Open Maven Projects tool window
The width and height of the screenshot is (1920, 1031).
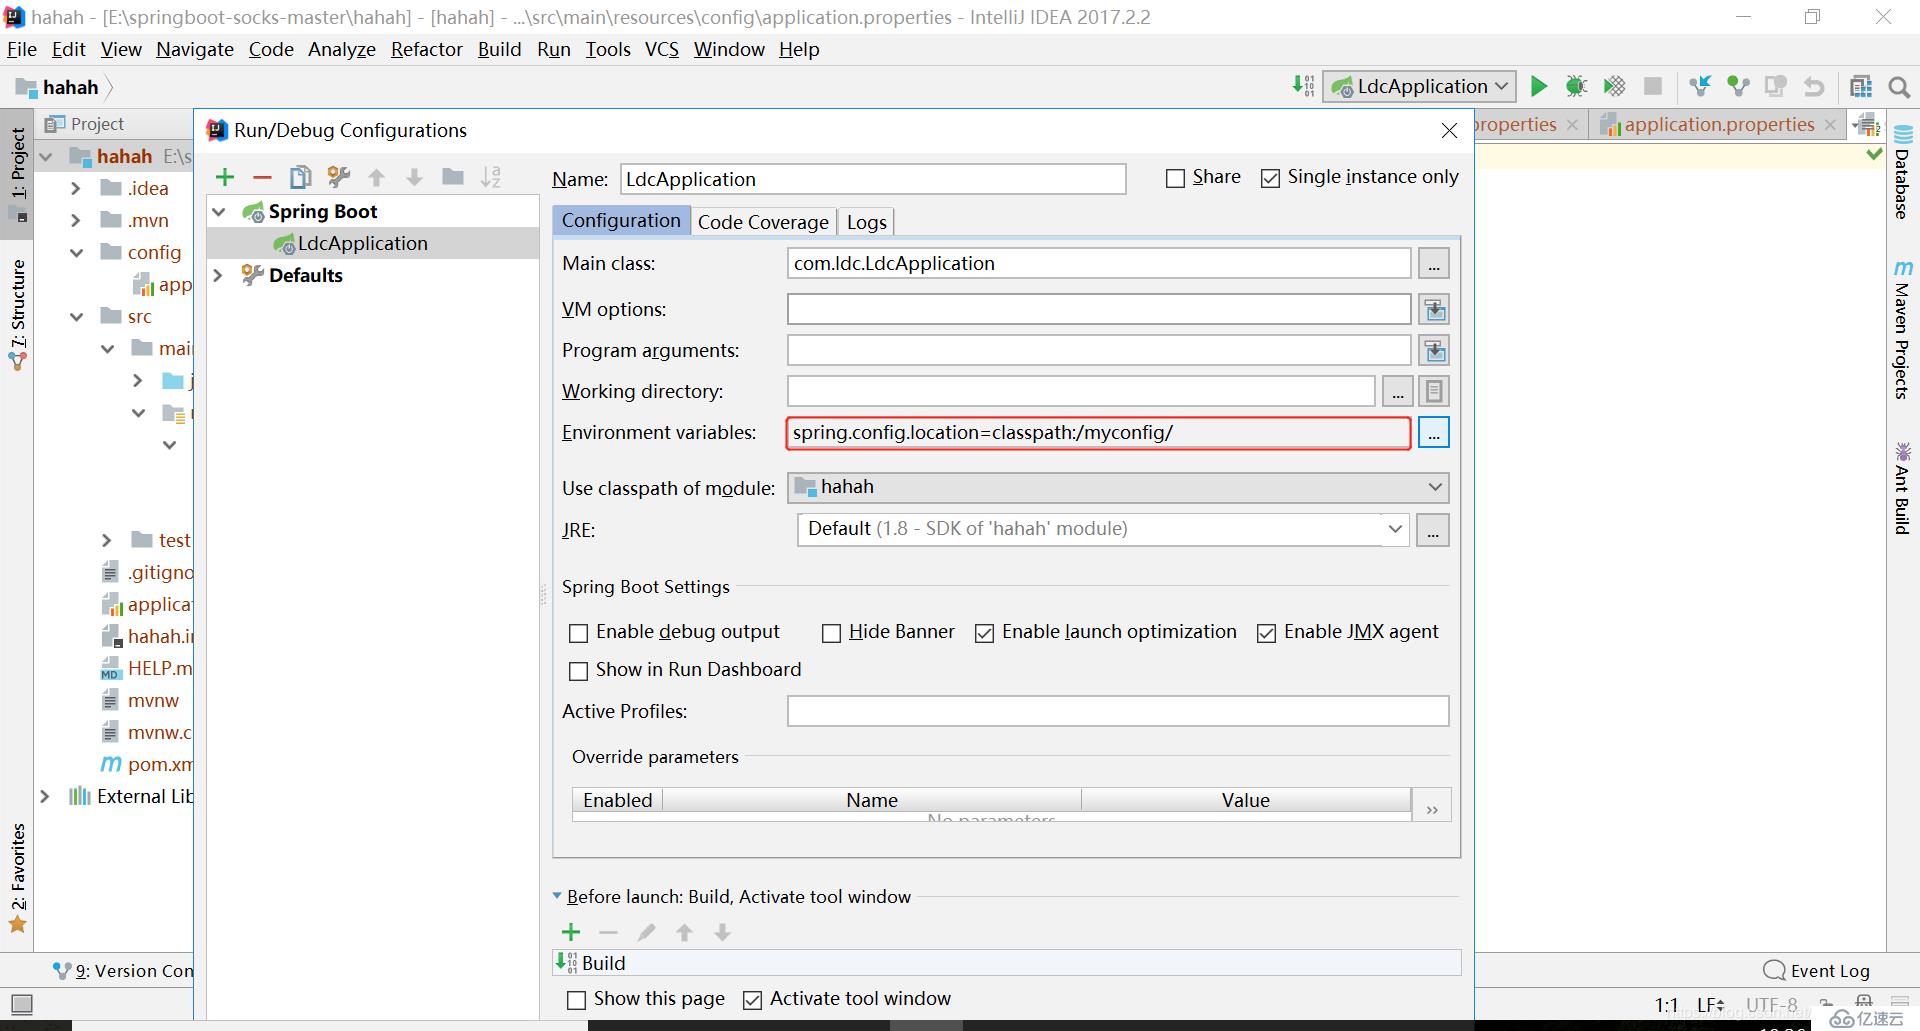(1902, 330)
